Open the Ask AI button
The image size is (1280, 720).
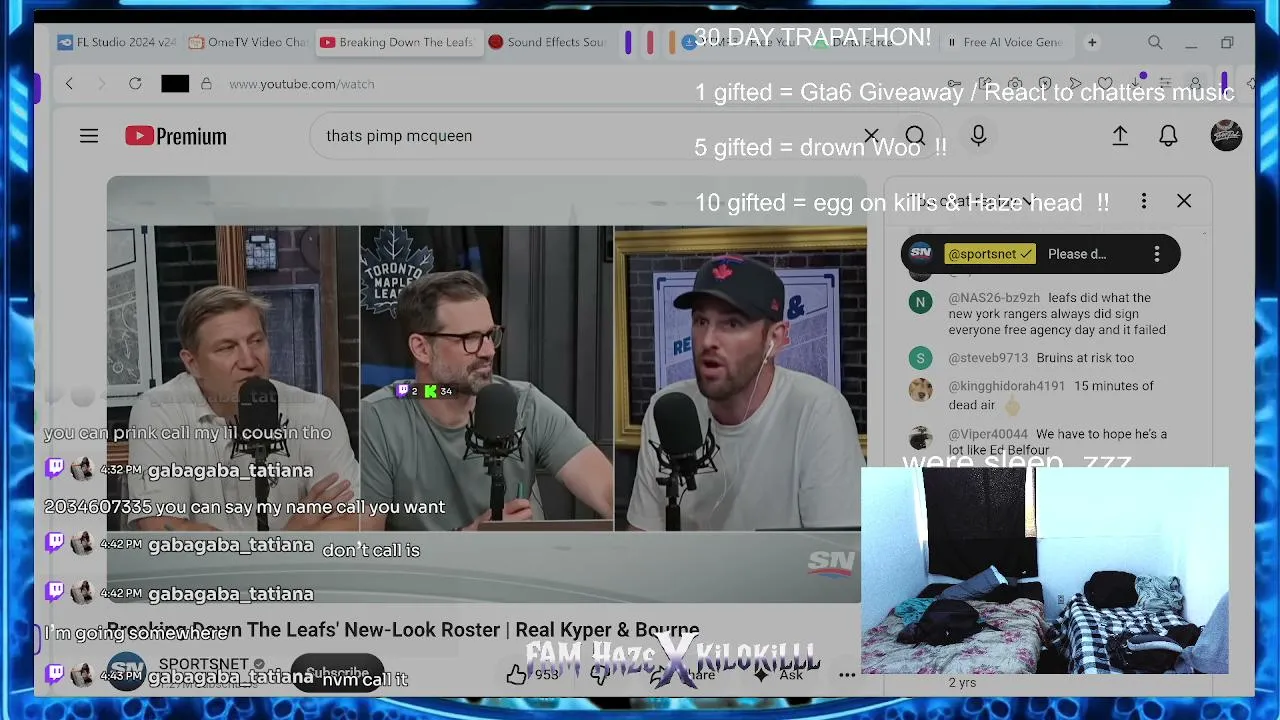[x=780, y=675]
